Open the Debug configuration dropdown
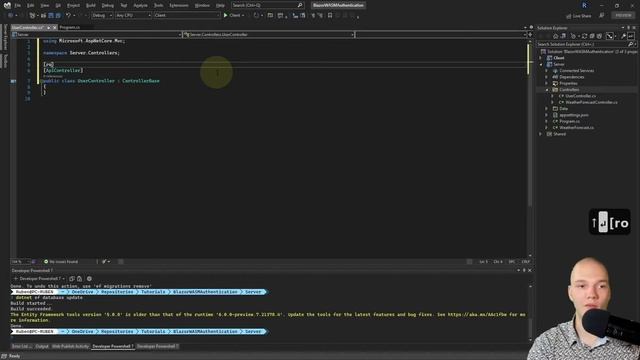640x360 pixels. [102, 16]
